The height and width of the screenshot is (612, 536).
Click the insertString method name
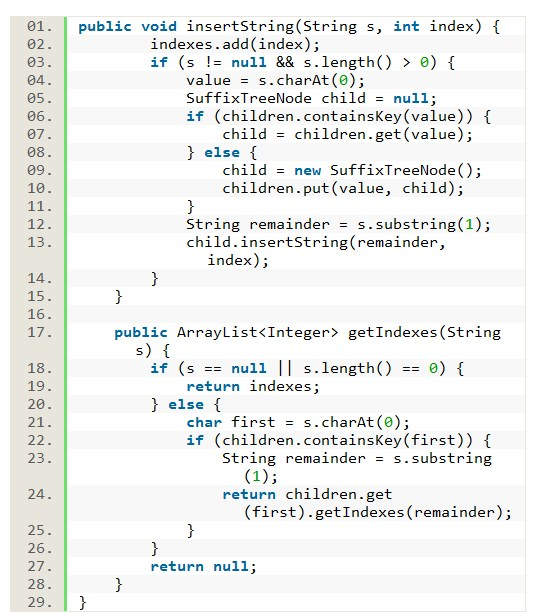[240, 27]
